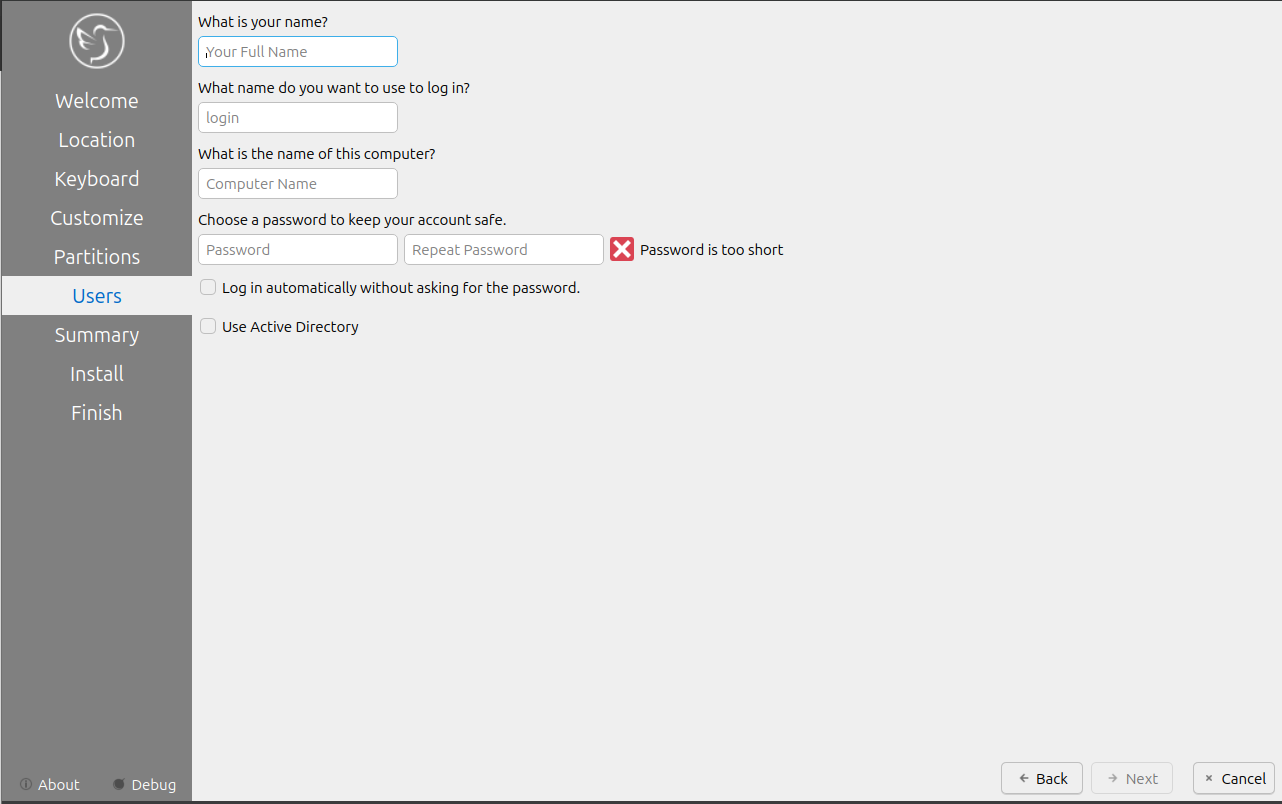
Task: Jump to the Partitions step
Action: (x=96, y=257)
